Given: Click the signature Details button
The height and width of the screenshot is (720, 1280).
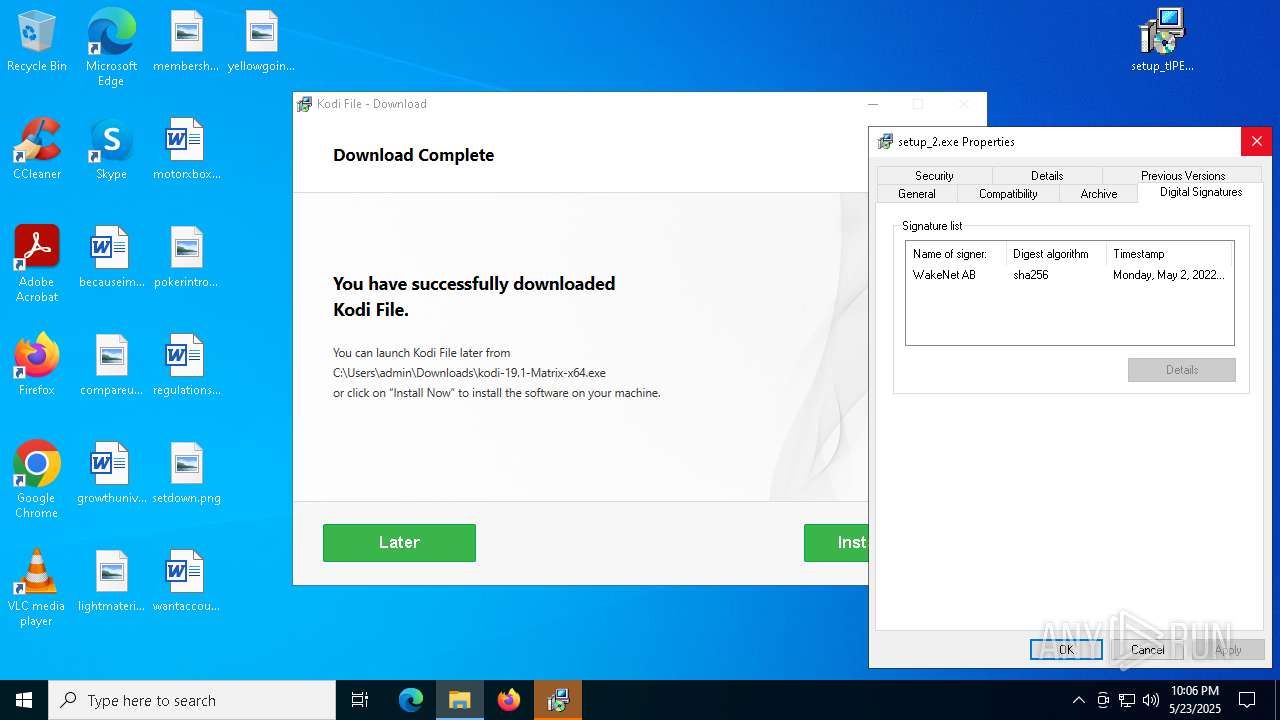Looking at the screenshot, I should (x=1182, y=370).
